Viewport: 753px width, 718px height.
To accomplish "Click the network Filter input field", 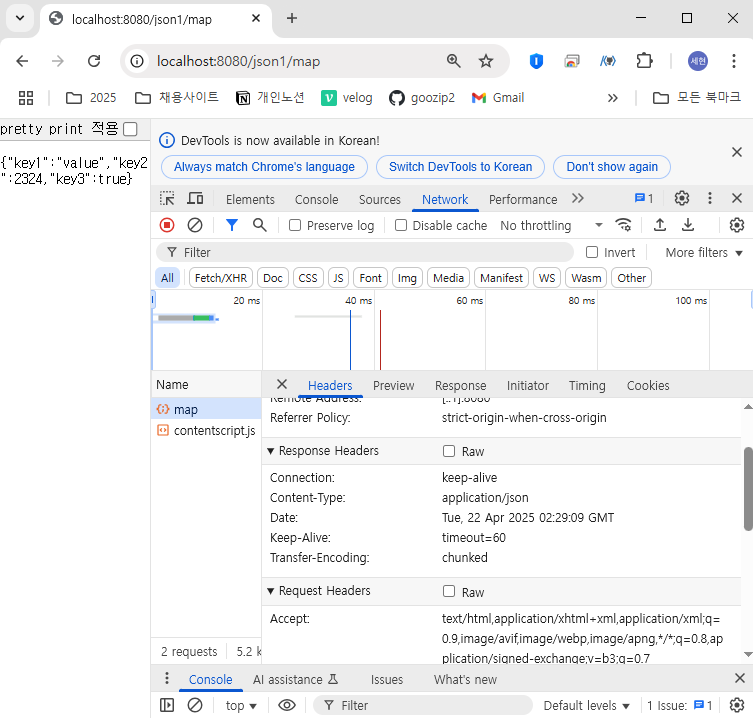I will [x=365, y=252].
